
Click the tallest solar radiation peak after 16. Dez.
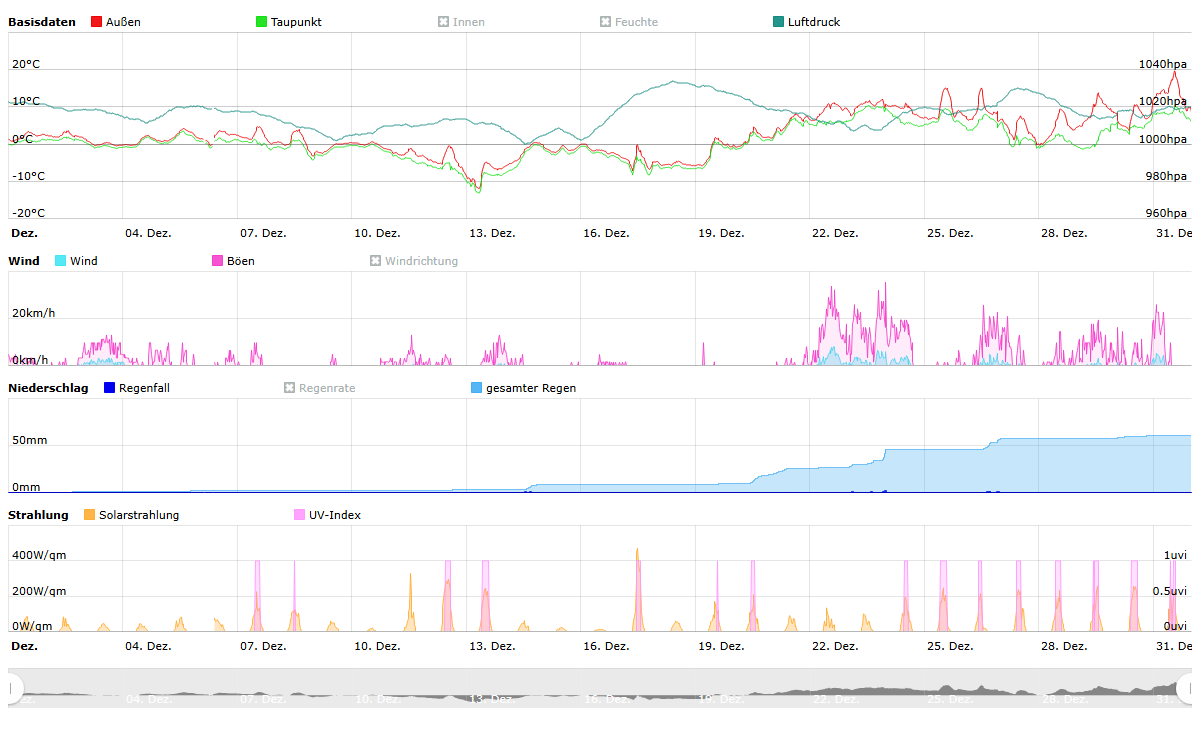click(x=637, y=552)
